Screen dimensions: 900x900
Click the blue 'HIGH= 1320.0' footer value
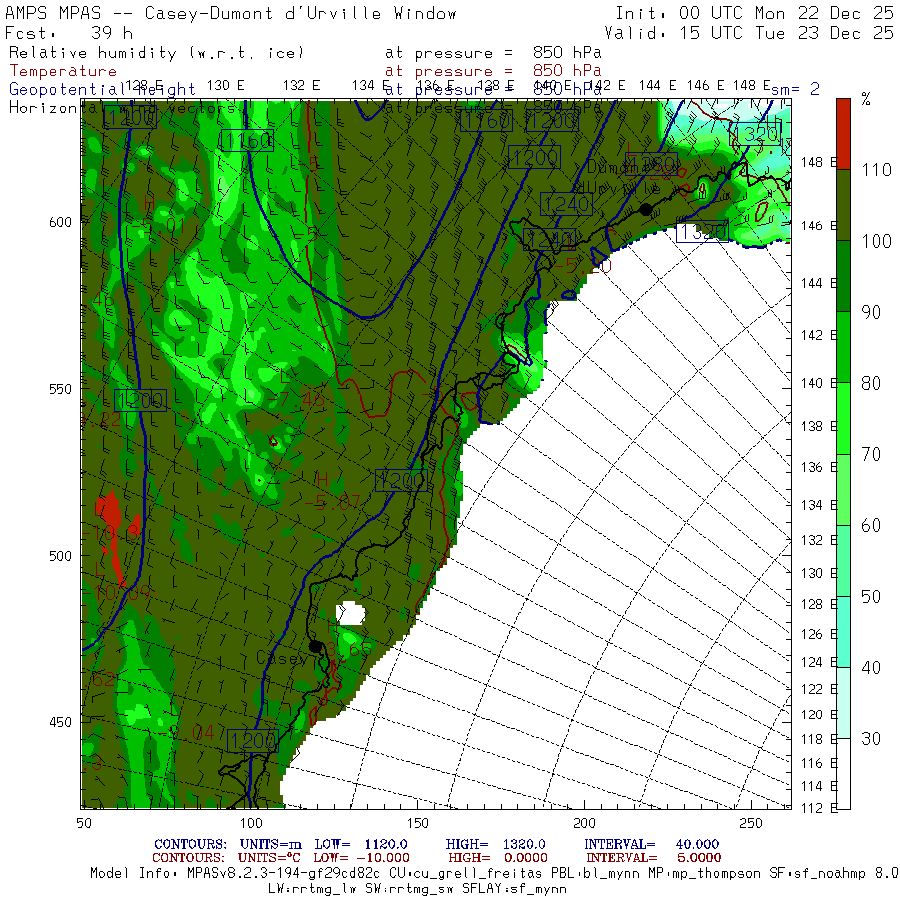click(496, 844)
